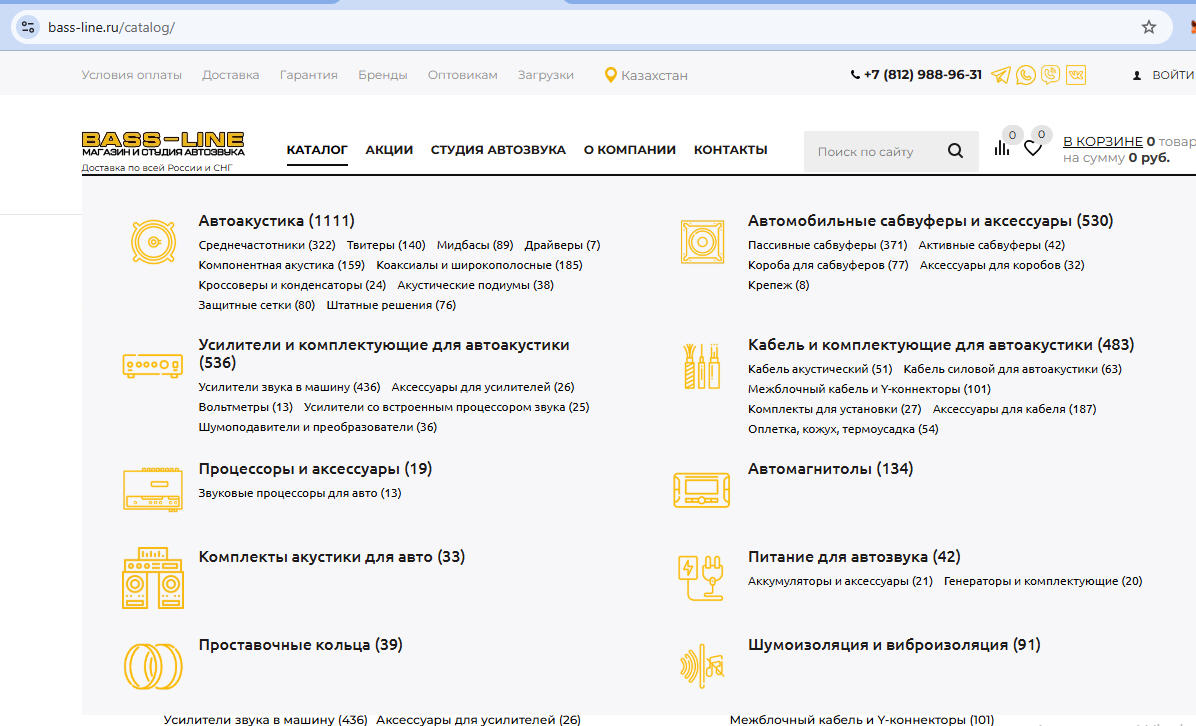Screen dimensions: 1196x726
Task: Open the Гарантия link
Action: tap(309, 75)
